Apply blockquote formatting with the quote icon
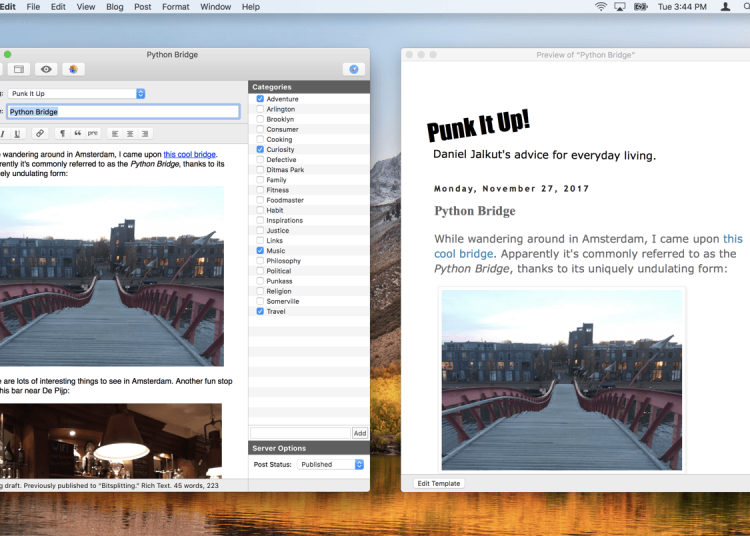The height and width of the screenshot is (536, 750). 78,133
